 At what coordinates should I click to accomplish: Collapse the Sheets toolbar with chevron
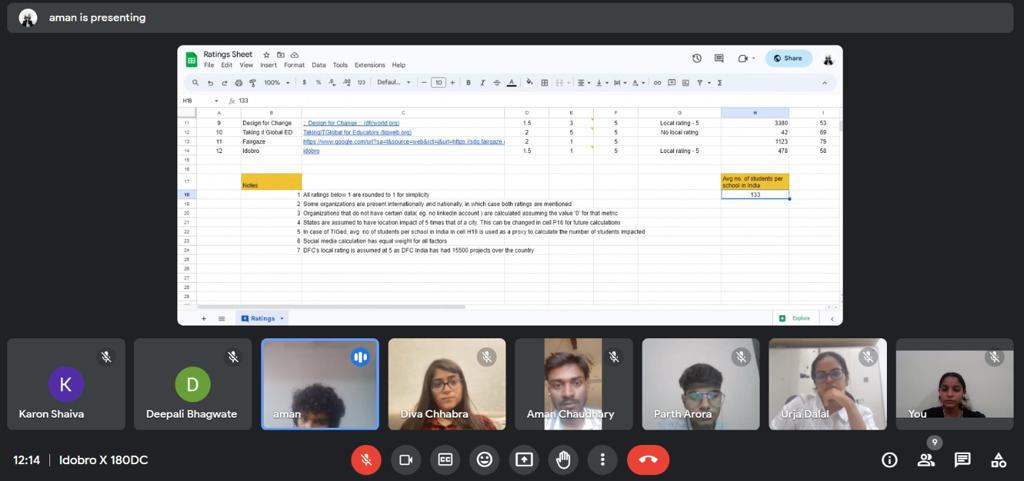(824, 83)
